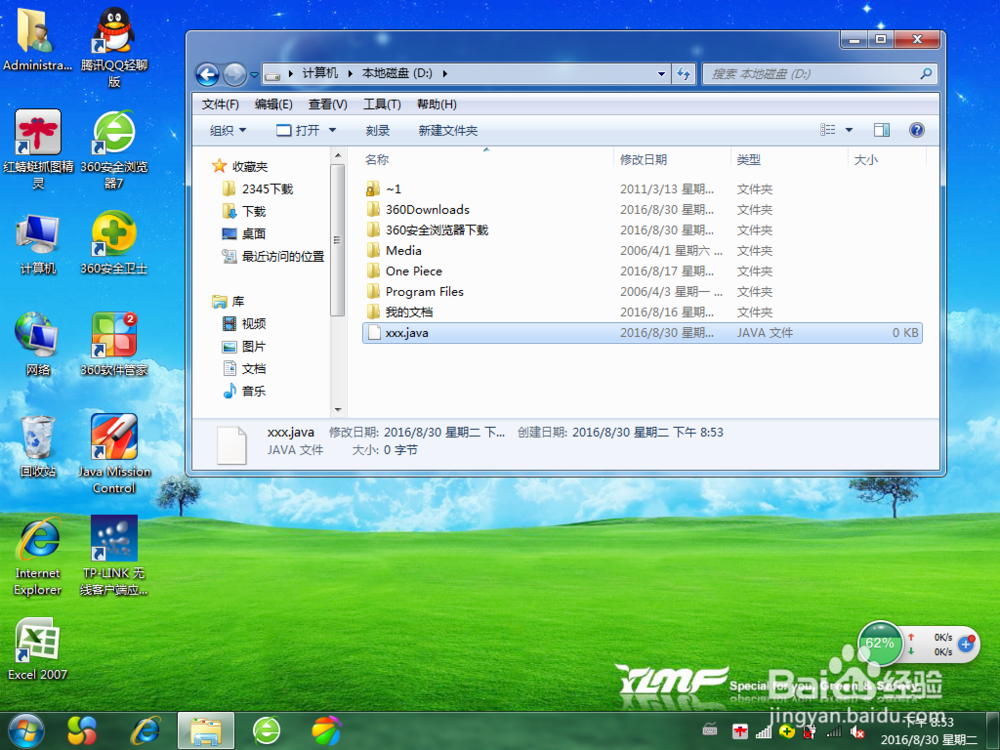Click the navigation pane scroll up arrow
This screenshot has height=750, width=1000.
tap(338, 156)
